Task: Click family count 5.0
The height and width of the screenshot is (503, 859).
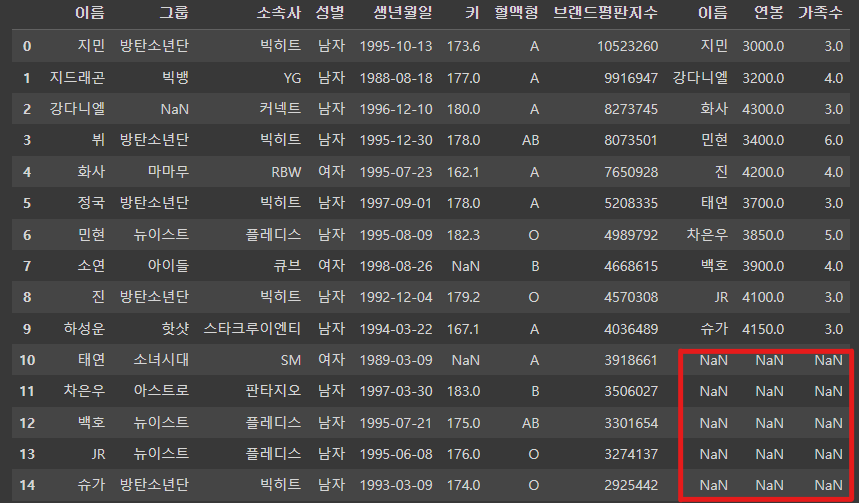Action: pyautogui.click(x=833, y=235)
